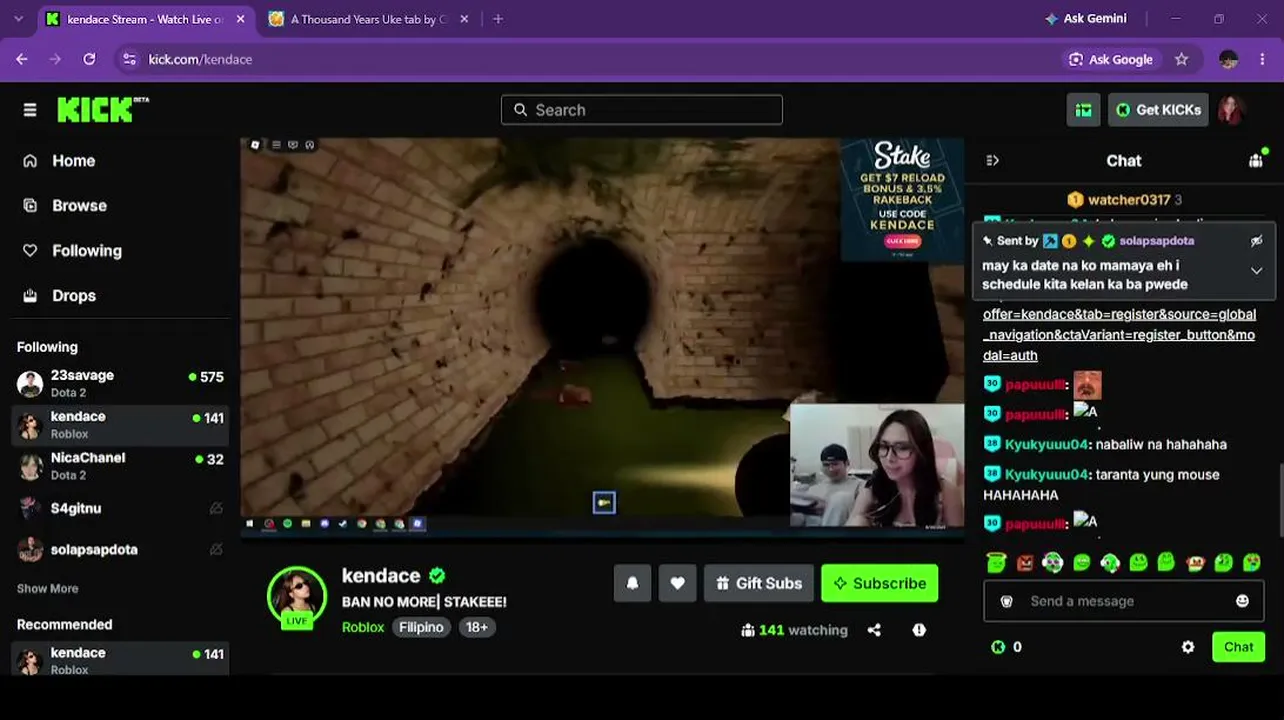The width and height of the screenshot is (1284, 720).
Task: Pick the third quick emote with headphones
Action: (1053, 562)
